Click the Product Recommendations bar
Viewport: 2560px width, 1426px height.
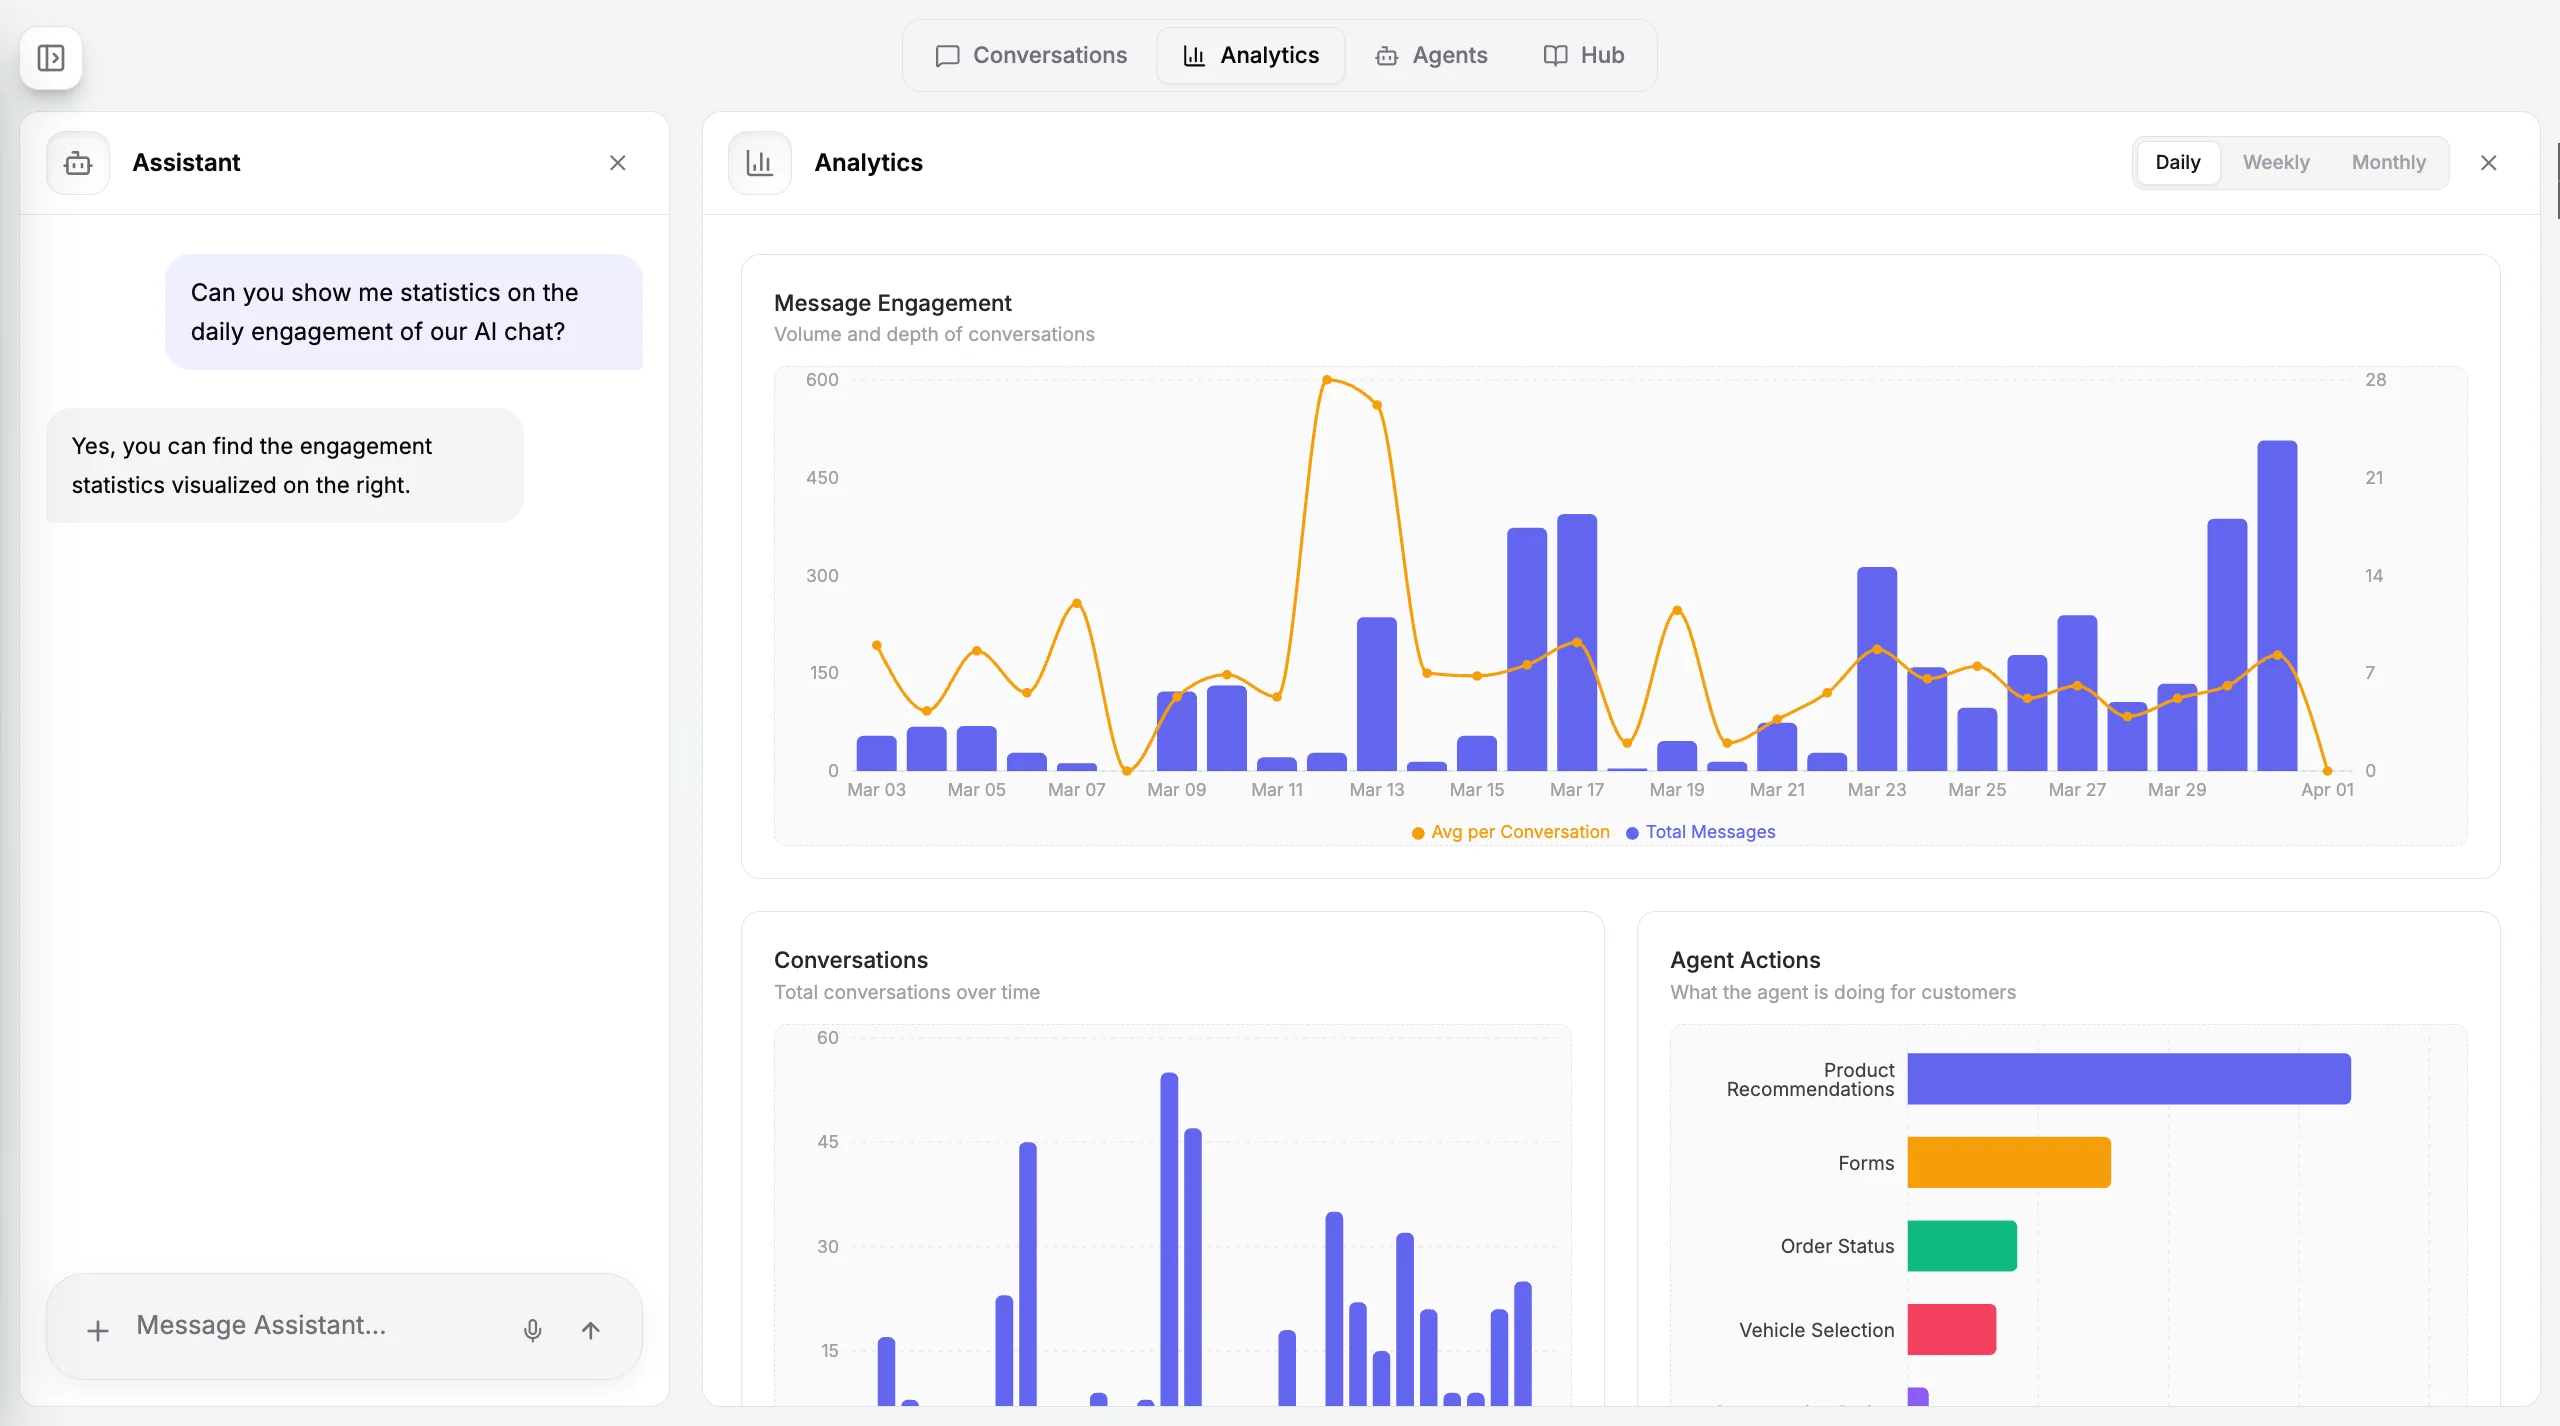(x=2129, y=1079)
